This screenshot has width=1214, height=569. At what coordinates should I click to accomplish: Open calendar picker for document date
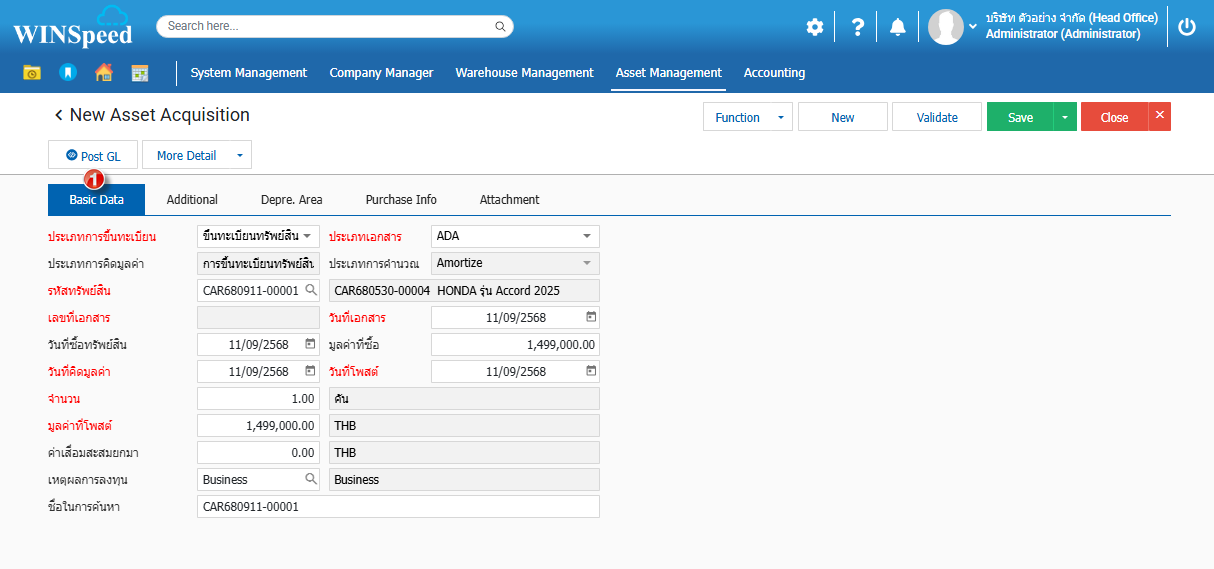point(591,317)
